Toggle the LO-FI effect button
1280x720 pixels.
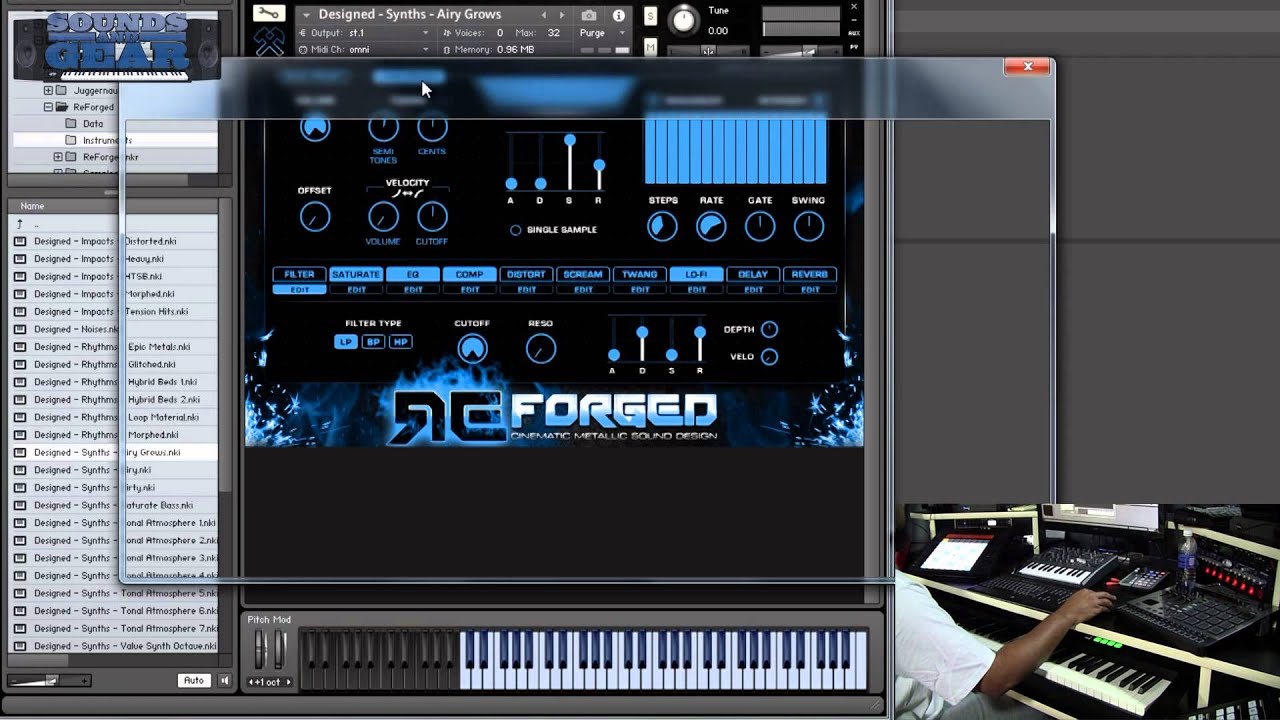coord(696,274)
